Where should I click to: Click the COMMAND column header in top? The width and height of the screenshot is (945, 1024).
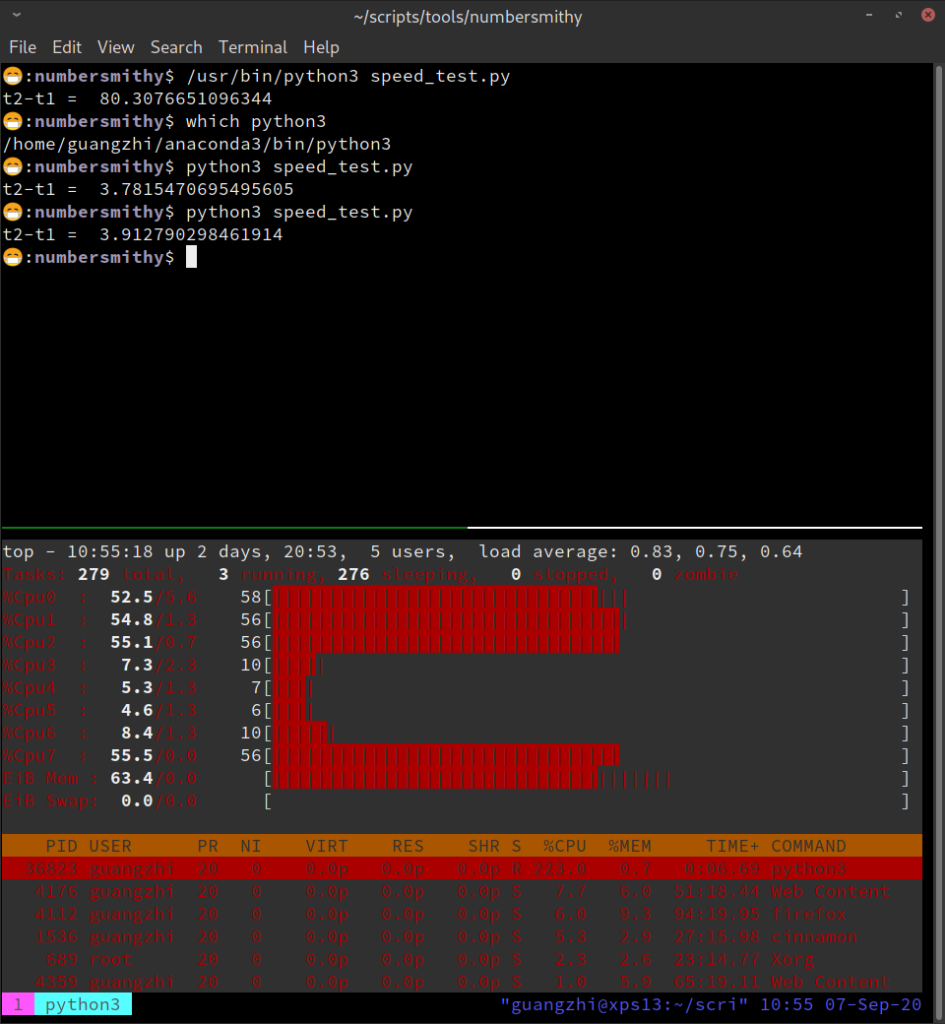[x=809, y=846]
